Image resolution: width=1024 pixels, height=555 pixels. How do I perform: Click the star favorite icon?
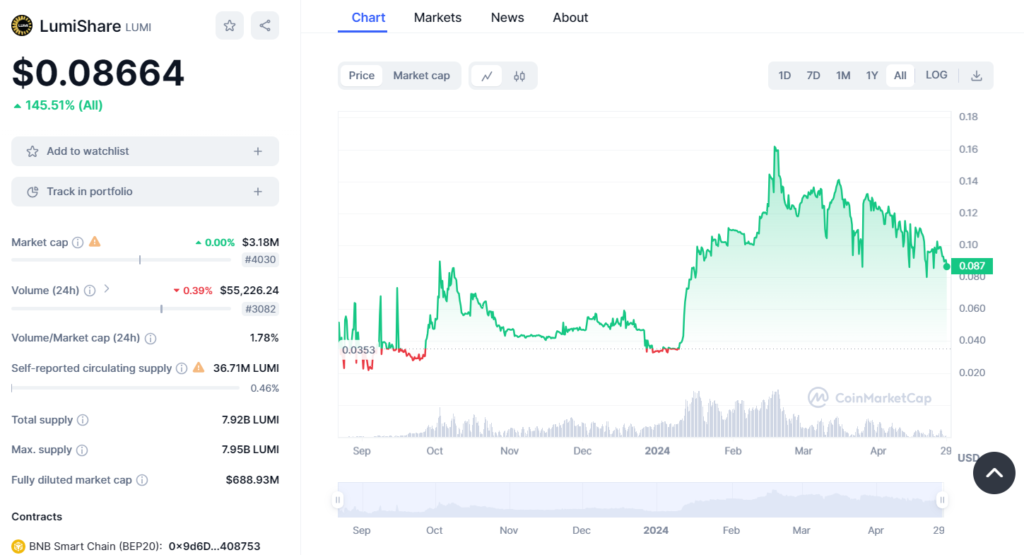(230, 26)
